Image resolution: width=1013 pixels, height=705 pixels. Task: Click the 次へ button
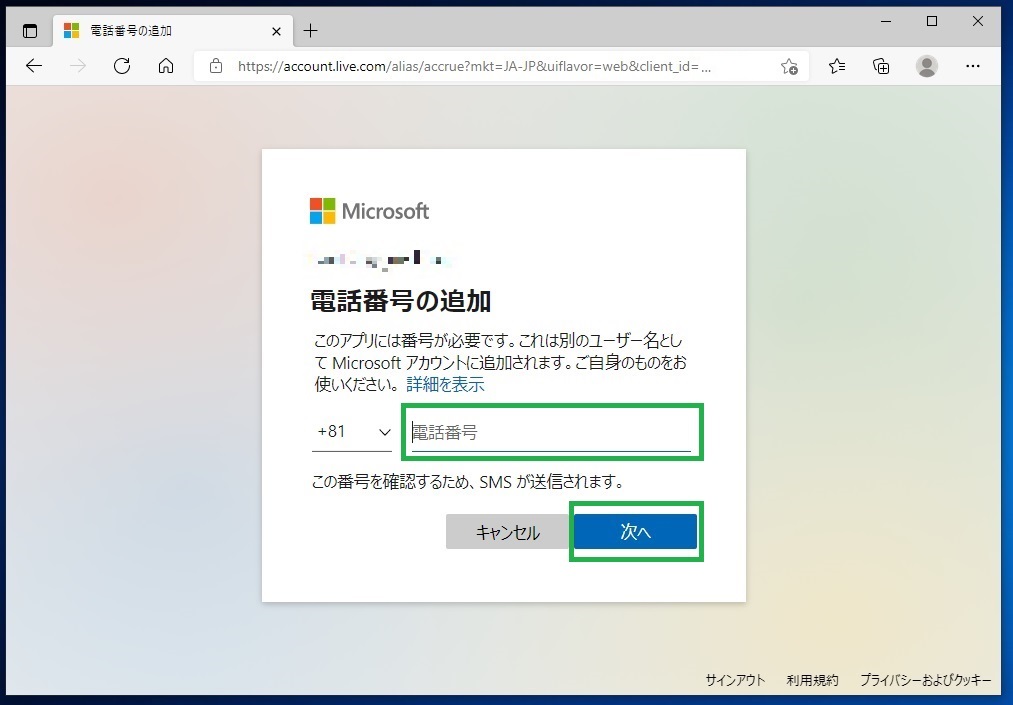(x=636, y=531)
